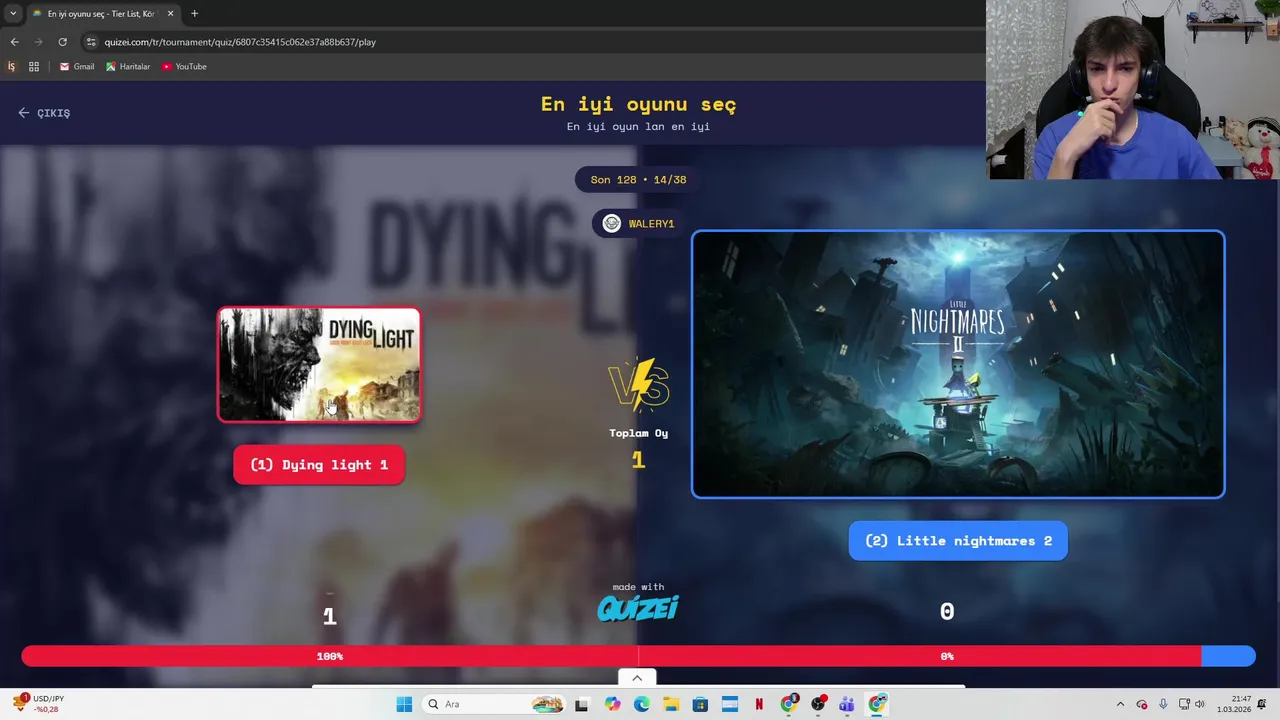Exit the quiz via ÇIKIŞ

44,113
